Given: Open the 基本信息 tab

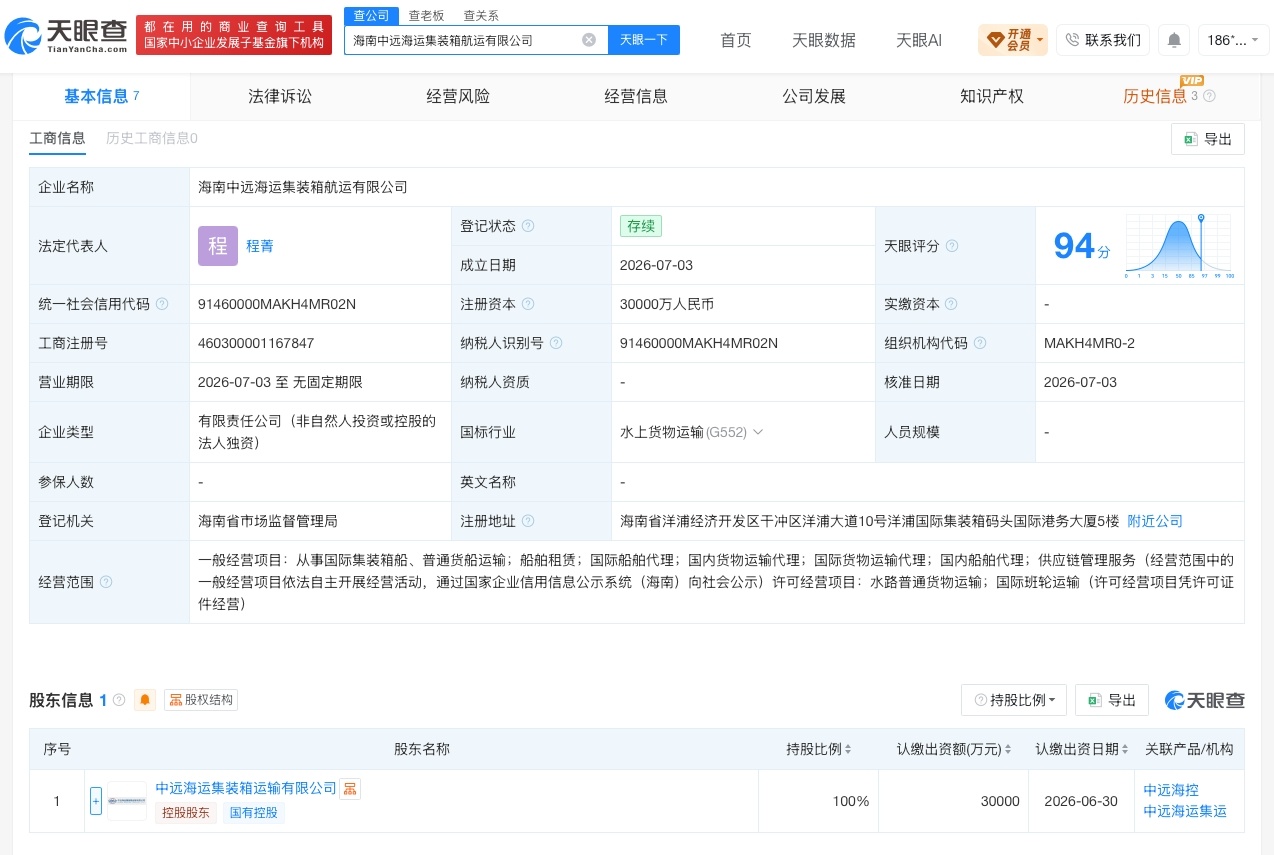Looking at the screenshot, I should click(101, 96).
